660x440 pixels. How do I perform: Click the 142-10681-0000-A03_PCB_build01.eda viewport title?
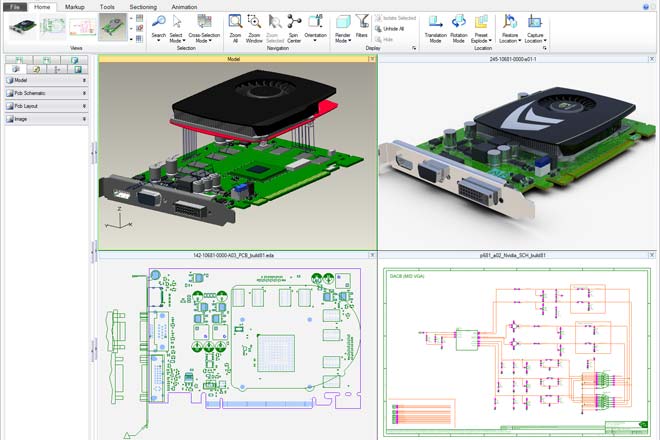tap(233, 255)
